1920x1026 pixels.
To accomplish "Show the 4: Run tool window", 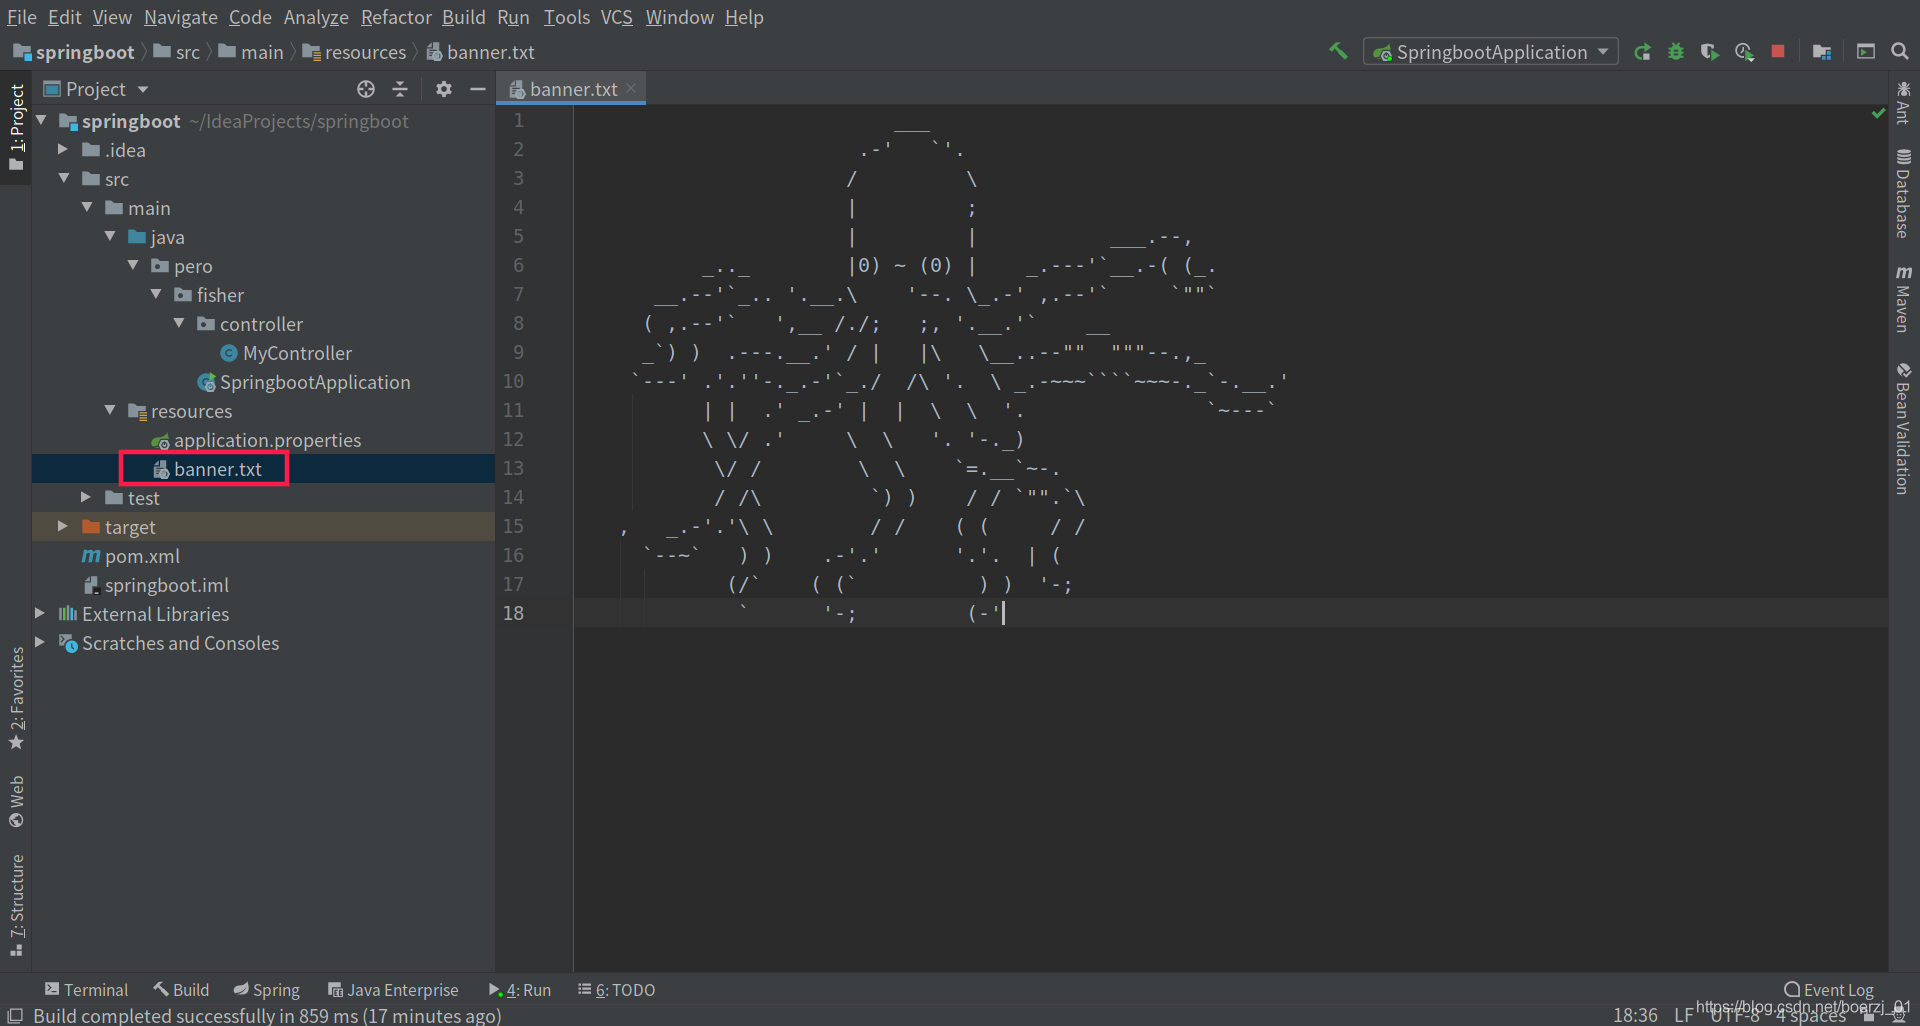I will tap(520, 990).
